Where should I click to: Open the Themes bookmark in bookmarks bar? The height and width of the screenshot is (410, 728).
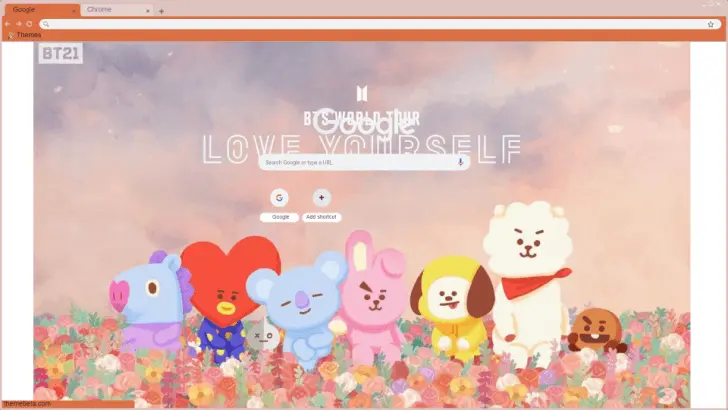pyautogui.click(x=24, y=35)
